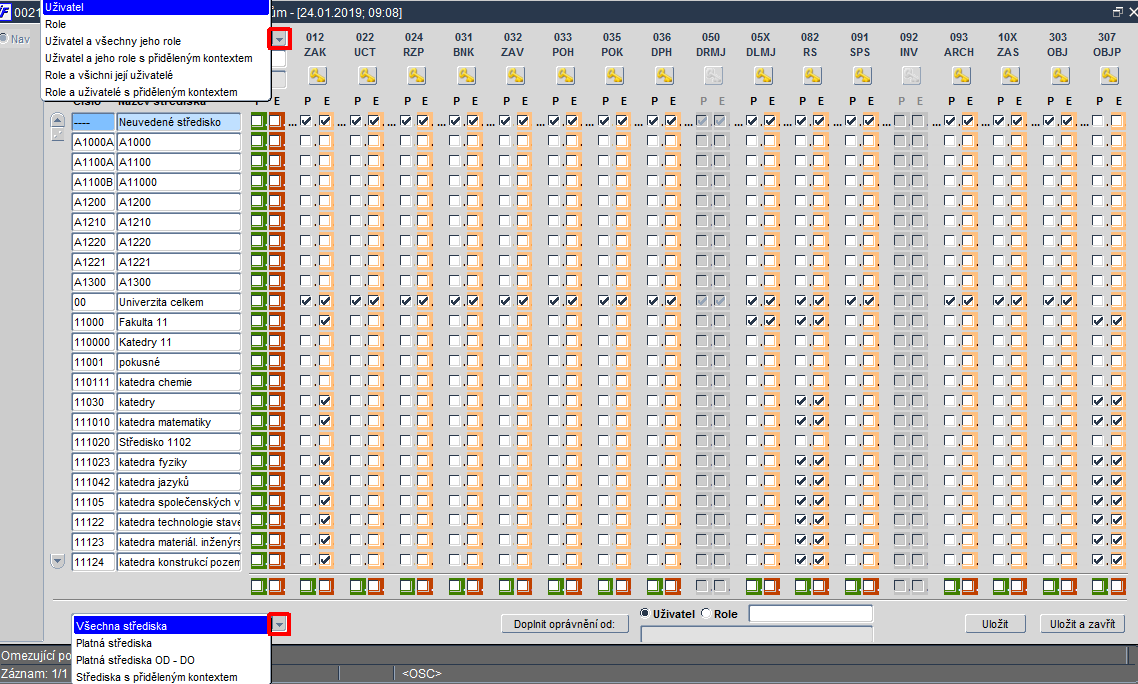Click the key icon under column 091 SPS
The width and height of the screenshot is (1138, 684).
tap(861, 76)
